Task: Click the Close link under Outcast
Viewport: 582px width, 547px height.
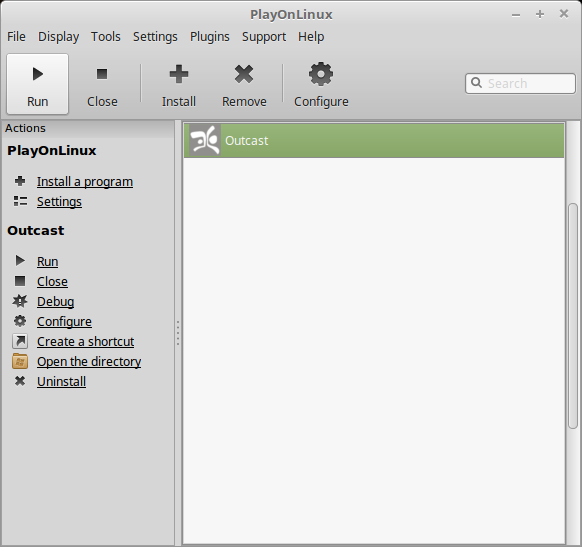Action: pyautogui.click(x=52, y=282)
